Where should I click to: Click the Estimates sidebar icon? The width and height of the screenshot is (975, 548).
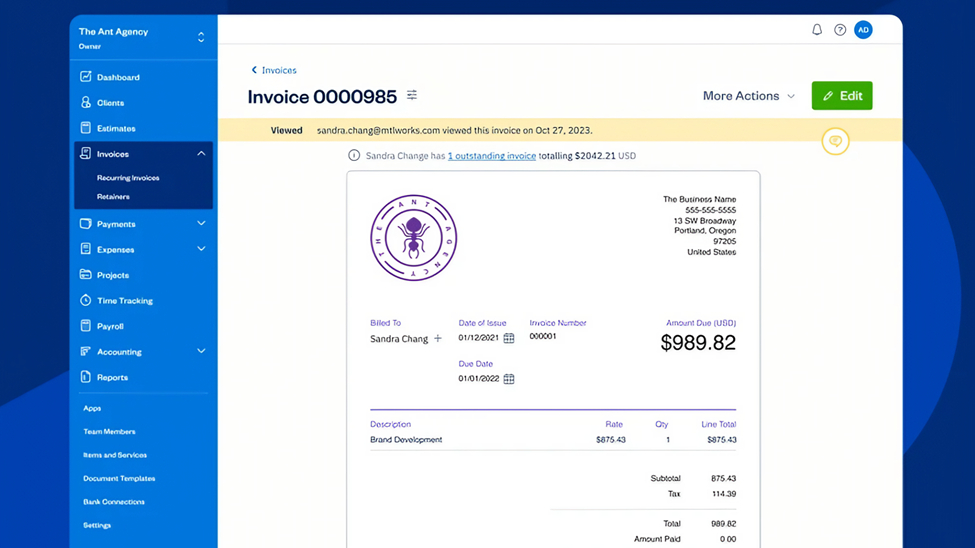(86, 128)
